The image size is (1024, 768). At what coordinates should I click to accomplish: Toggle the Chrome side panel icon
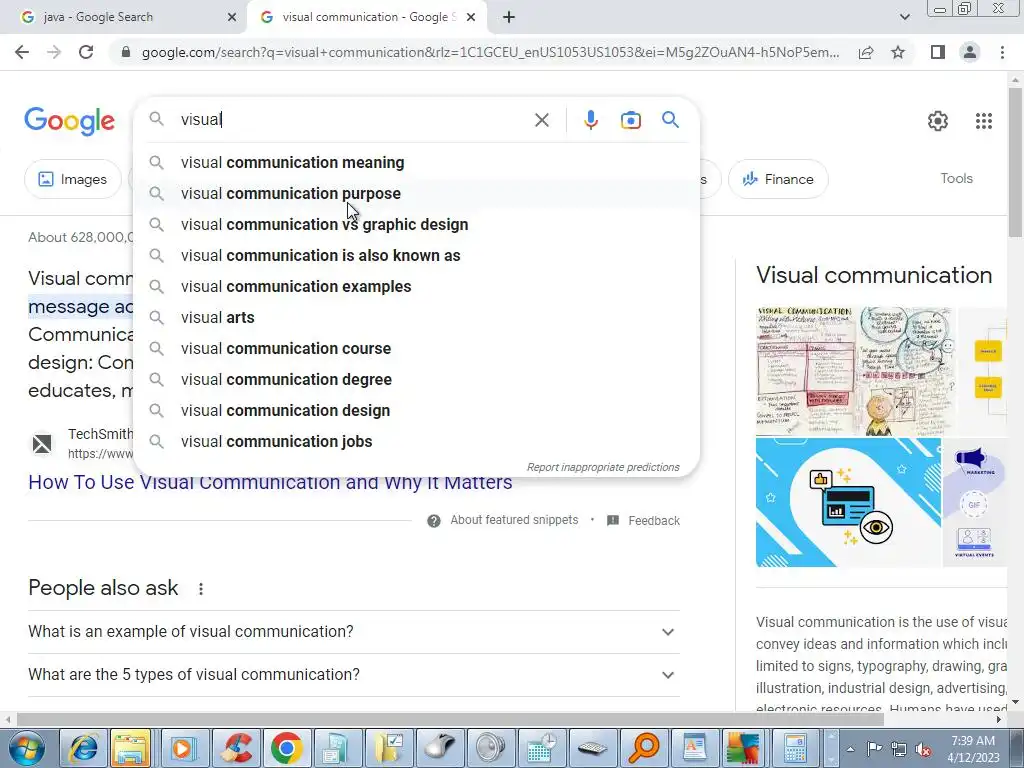click(x=938, y=52)
